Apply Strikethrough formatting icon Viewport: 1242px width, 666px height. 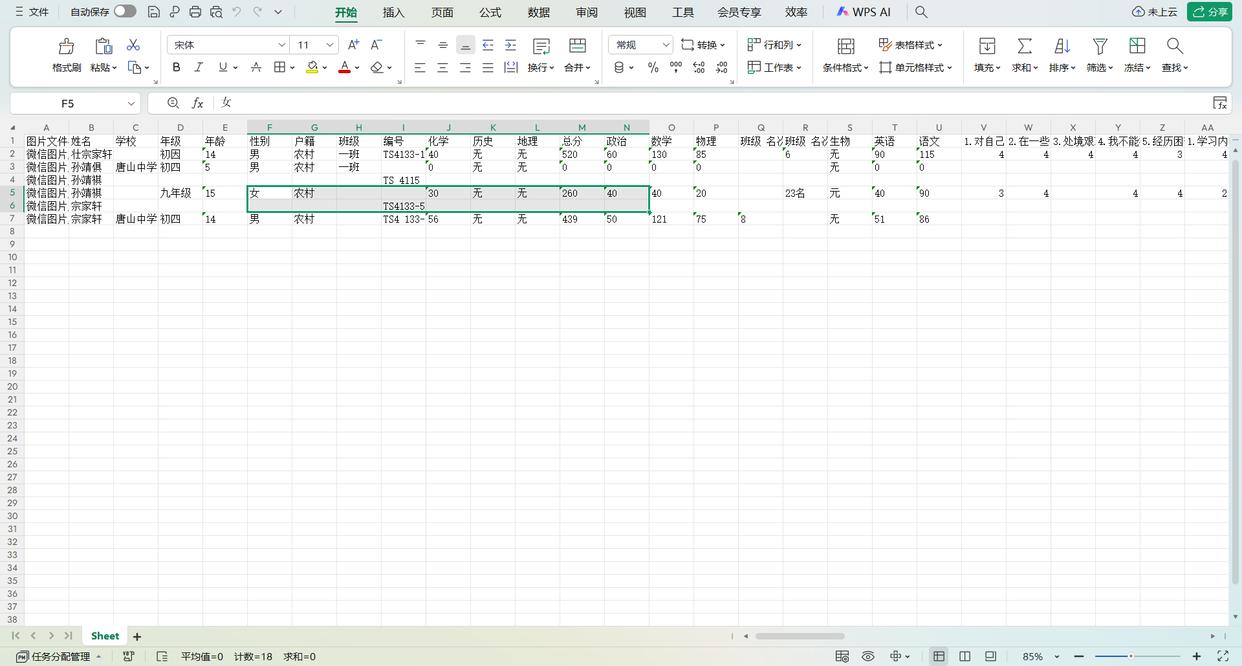coord(256,67)
